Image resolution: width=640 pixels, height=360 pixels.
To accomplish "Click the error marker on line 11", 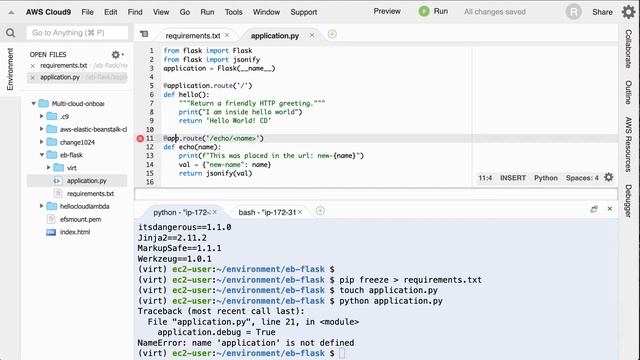I will pyautogui.click(x=140, y=138).
